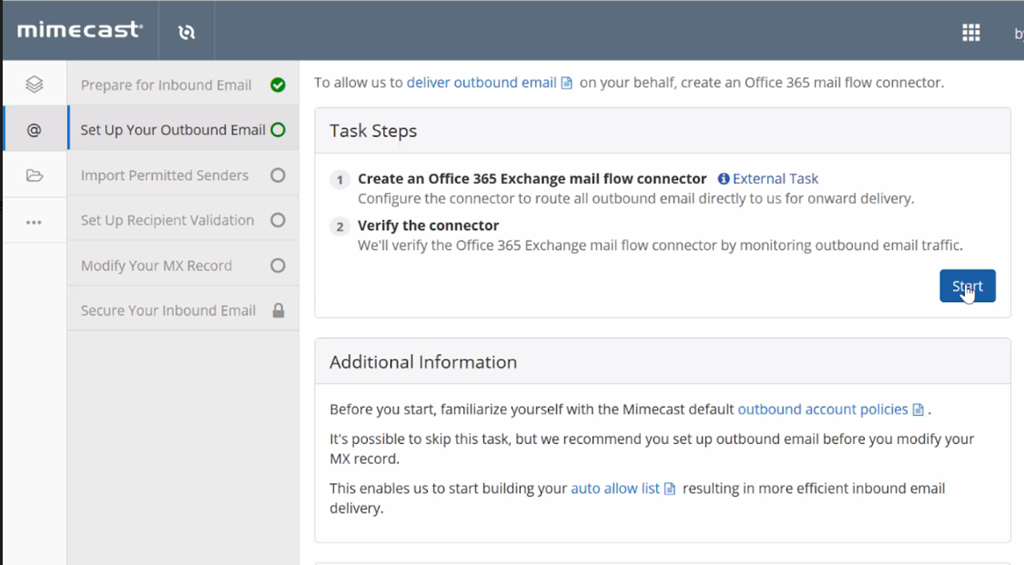Open the auto allow list link
1024x565 pixels.
(615, 489)
